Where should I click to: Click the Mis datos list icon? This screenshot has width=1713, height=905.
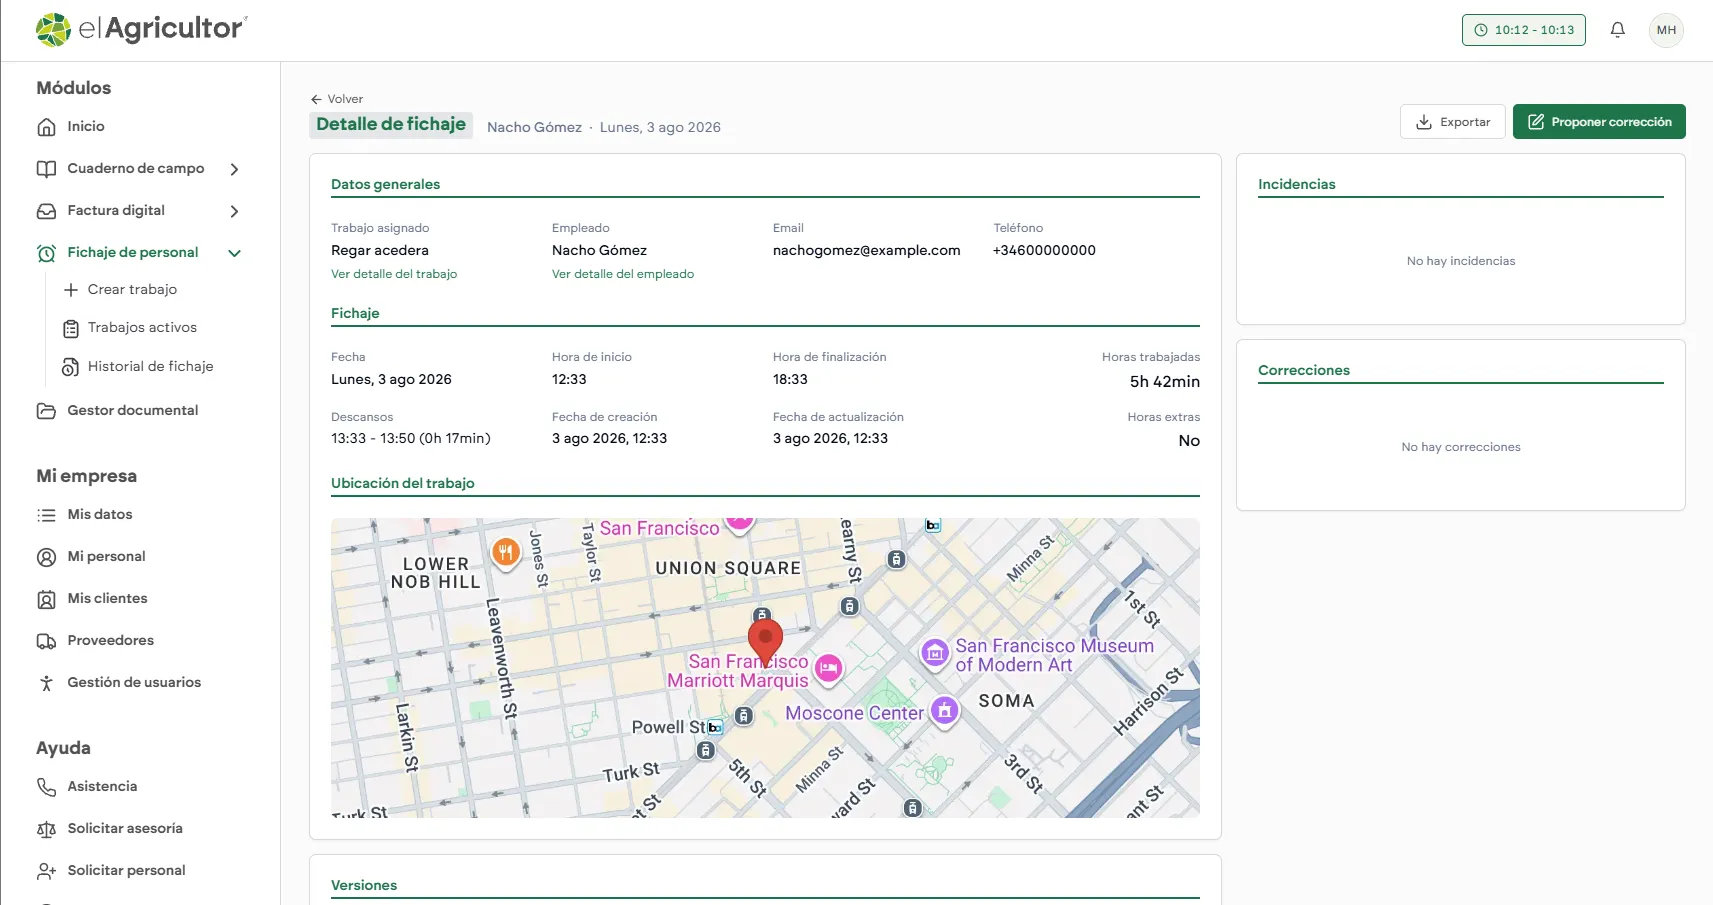[x=46, y=515]
